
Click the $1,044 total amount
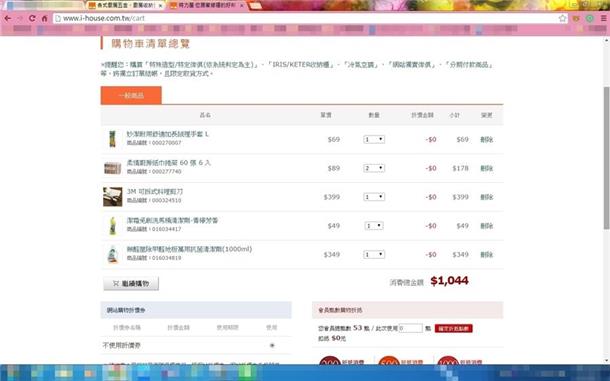[x=449, y=281]
